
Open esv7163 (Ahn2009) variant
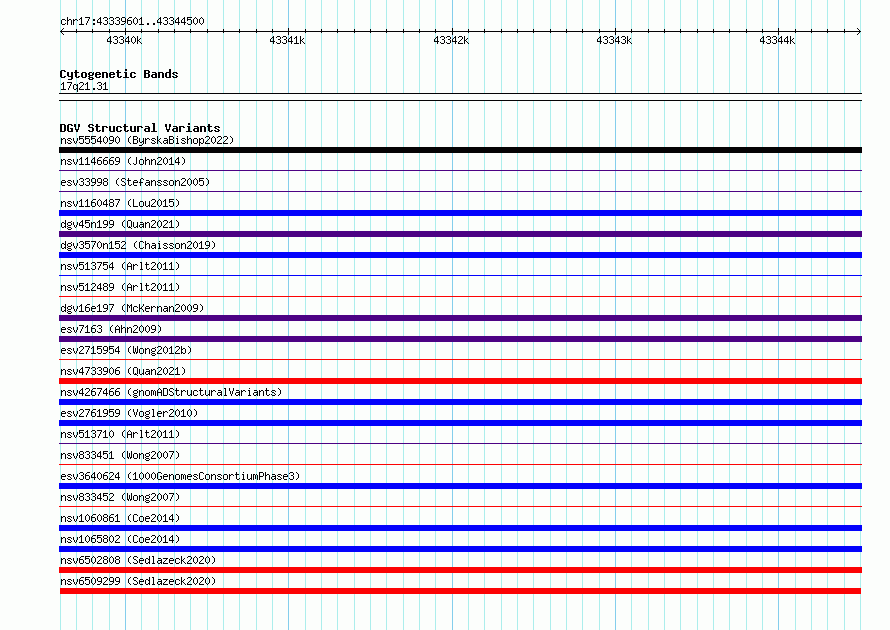pos(111,329)
